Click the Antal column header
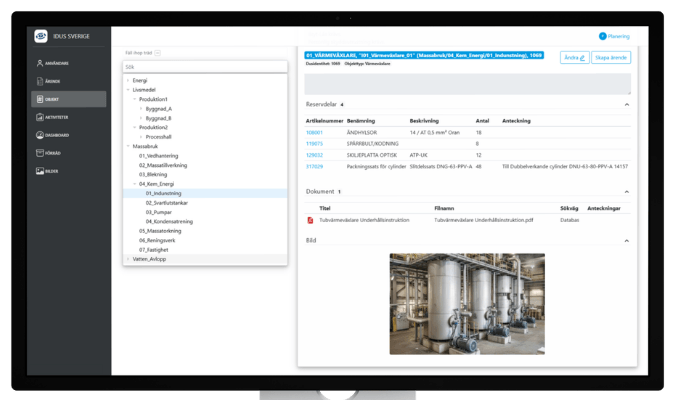675x400 pixels. pyautogui.click(x=482, y=121)
